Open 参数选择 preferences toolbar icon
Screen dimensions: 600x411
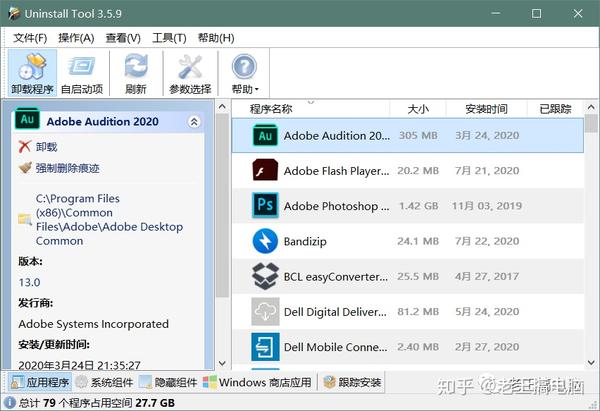pyautogui.click(x=190, y=73)
